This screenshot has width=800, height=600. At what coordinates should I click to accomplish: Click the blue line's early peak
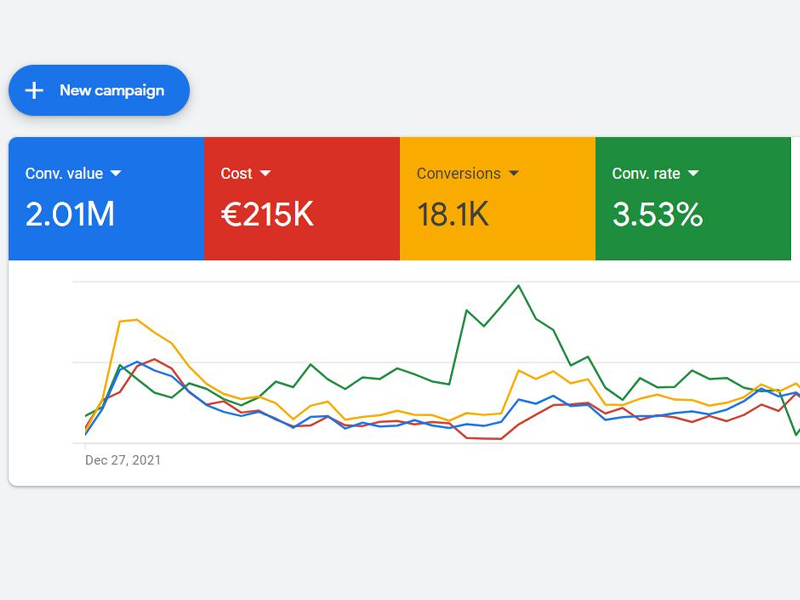click(x=137, y=362)
